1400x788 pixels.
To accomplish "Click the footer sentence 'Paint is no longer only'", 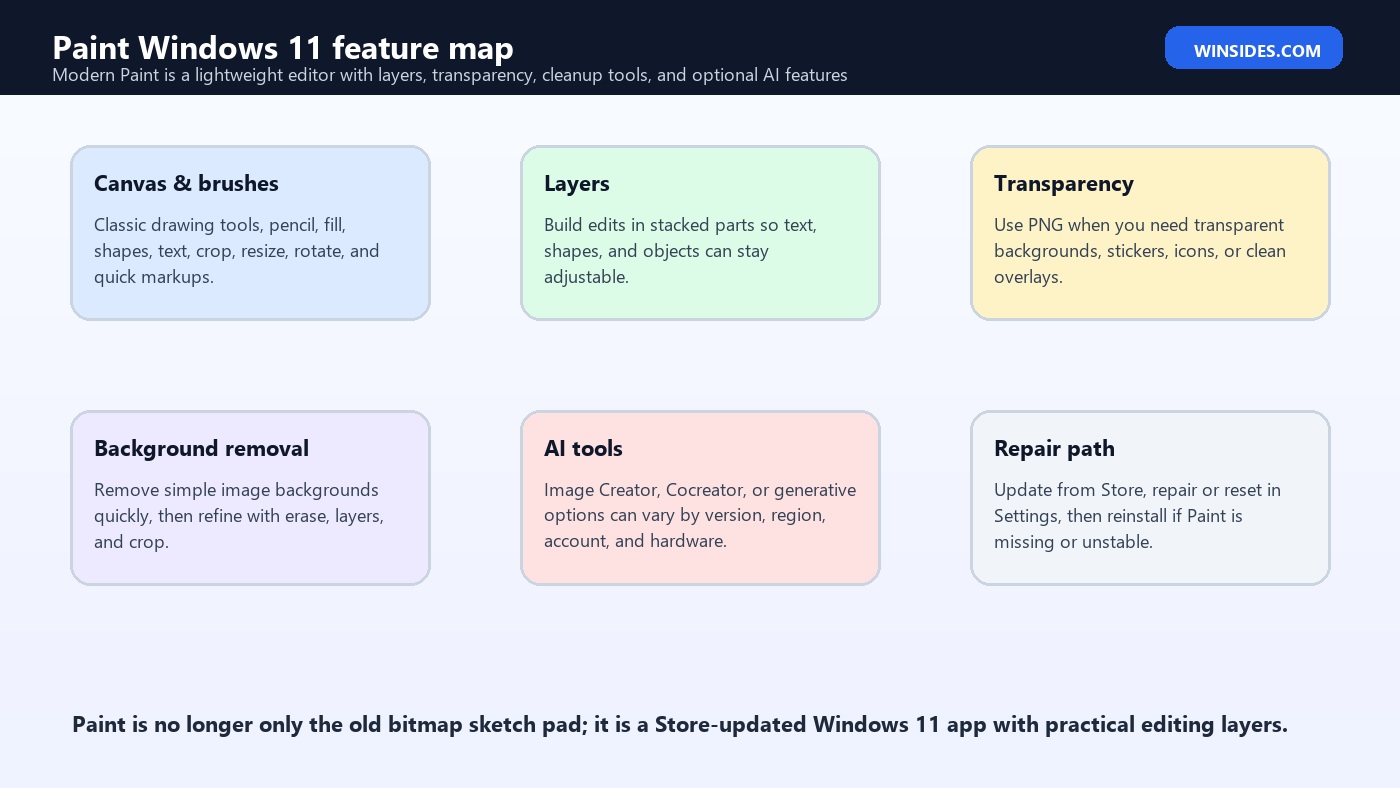I will click(x=680, y=724).
